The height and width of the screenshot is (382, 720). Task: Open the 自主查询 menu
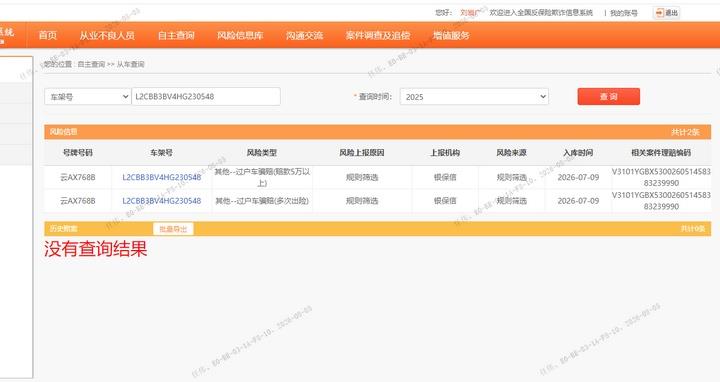[176, 35]
